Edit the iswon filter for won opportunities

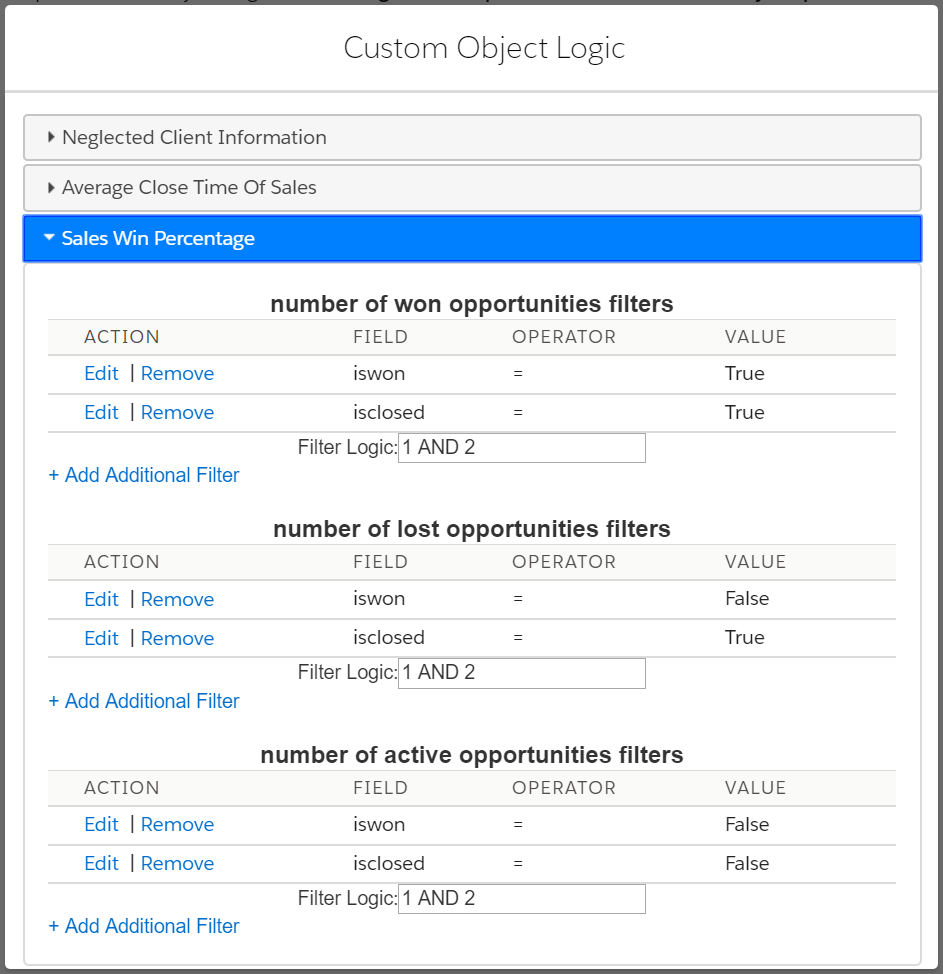(x=101, y=373)
